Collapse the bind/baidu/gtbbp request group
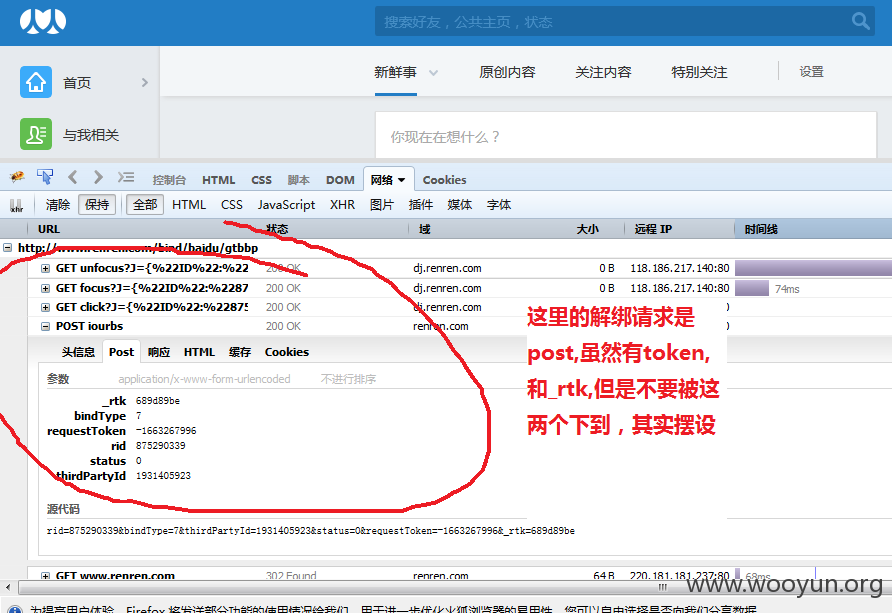892x613 pixels. click(x=7, y=248)
